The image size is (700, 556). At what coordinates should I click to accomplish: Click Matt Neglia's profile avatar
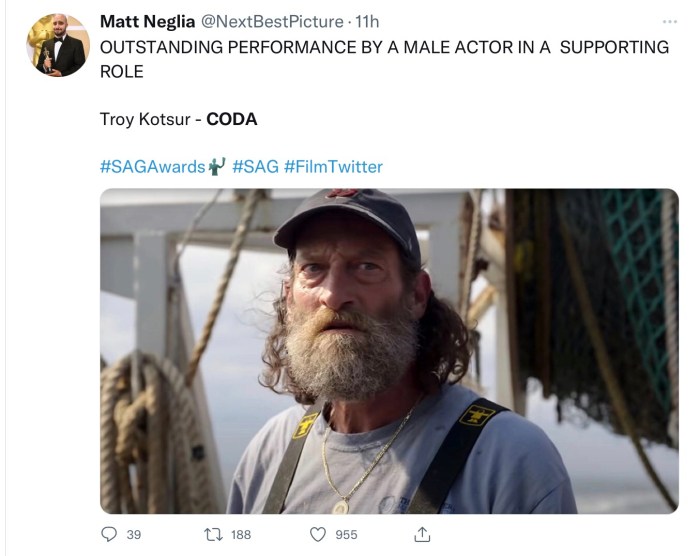click(57, 45)
